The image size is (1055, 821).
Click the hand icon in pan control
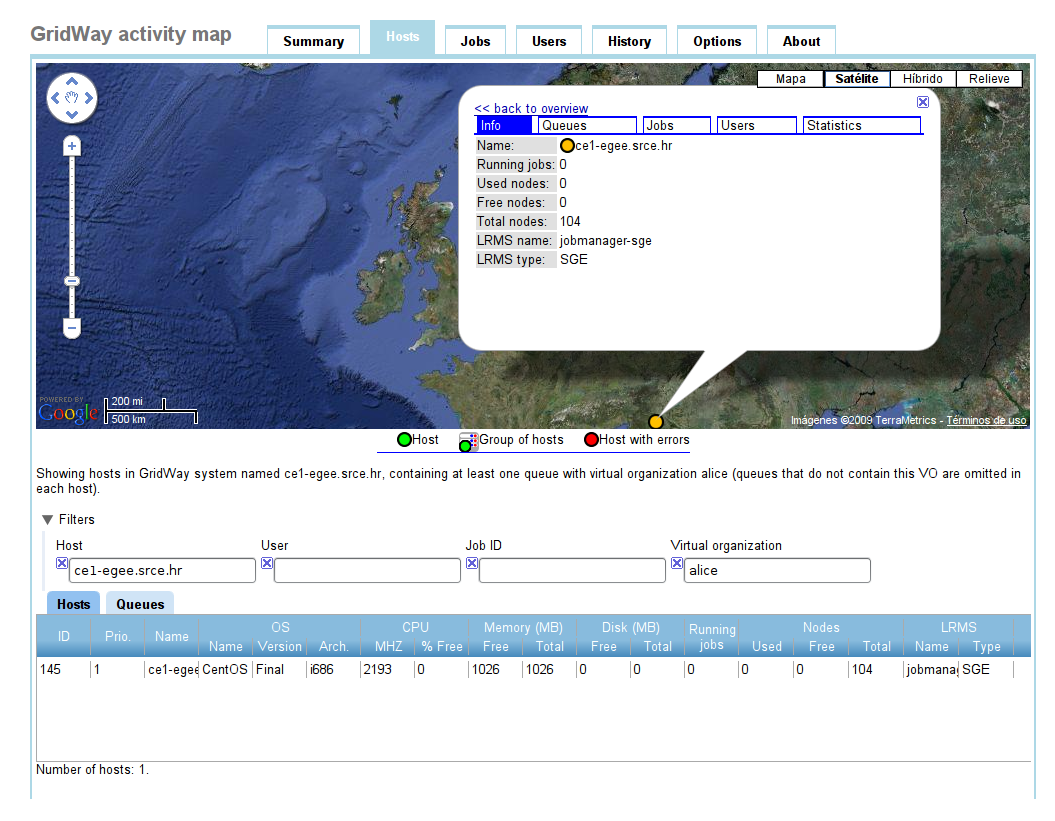pos(72,98)
